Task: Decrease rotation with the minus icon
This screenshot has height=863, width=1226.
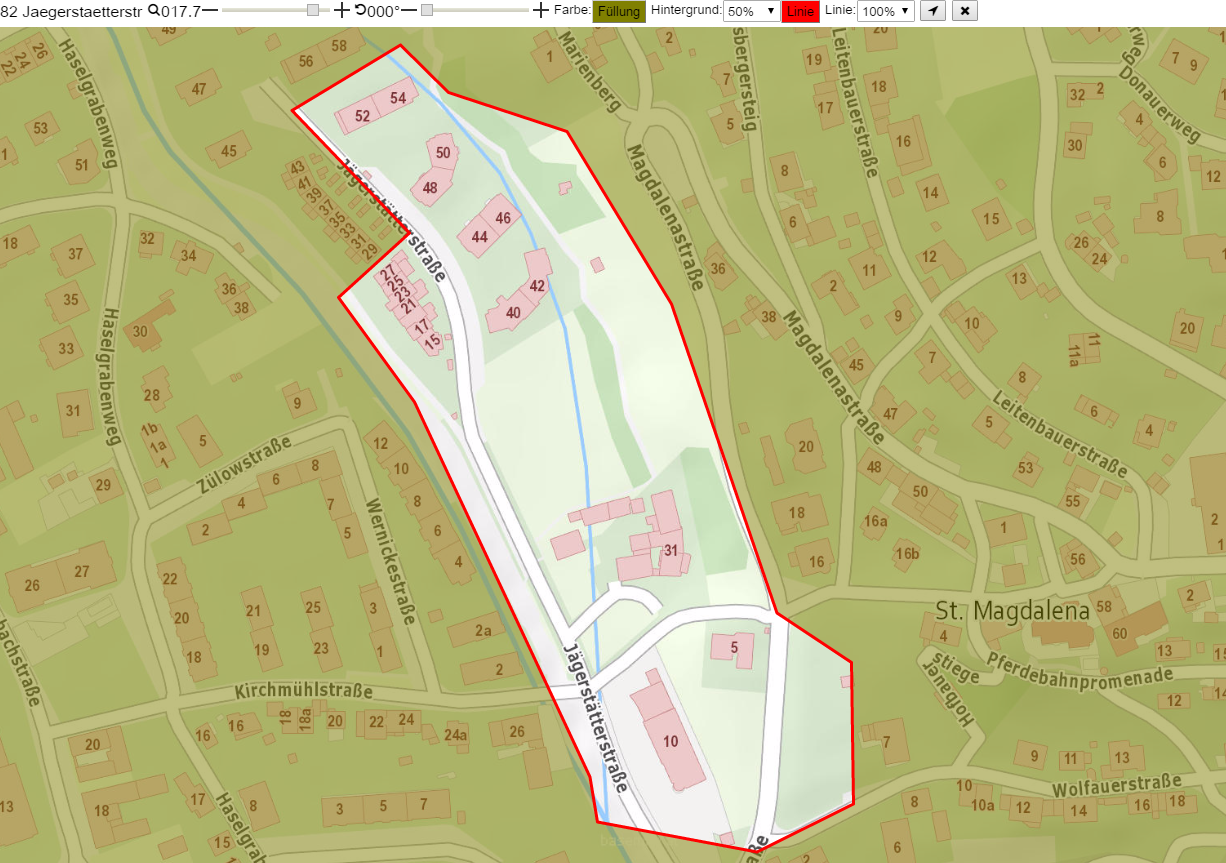Action: (409, 11)
